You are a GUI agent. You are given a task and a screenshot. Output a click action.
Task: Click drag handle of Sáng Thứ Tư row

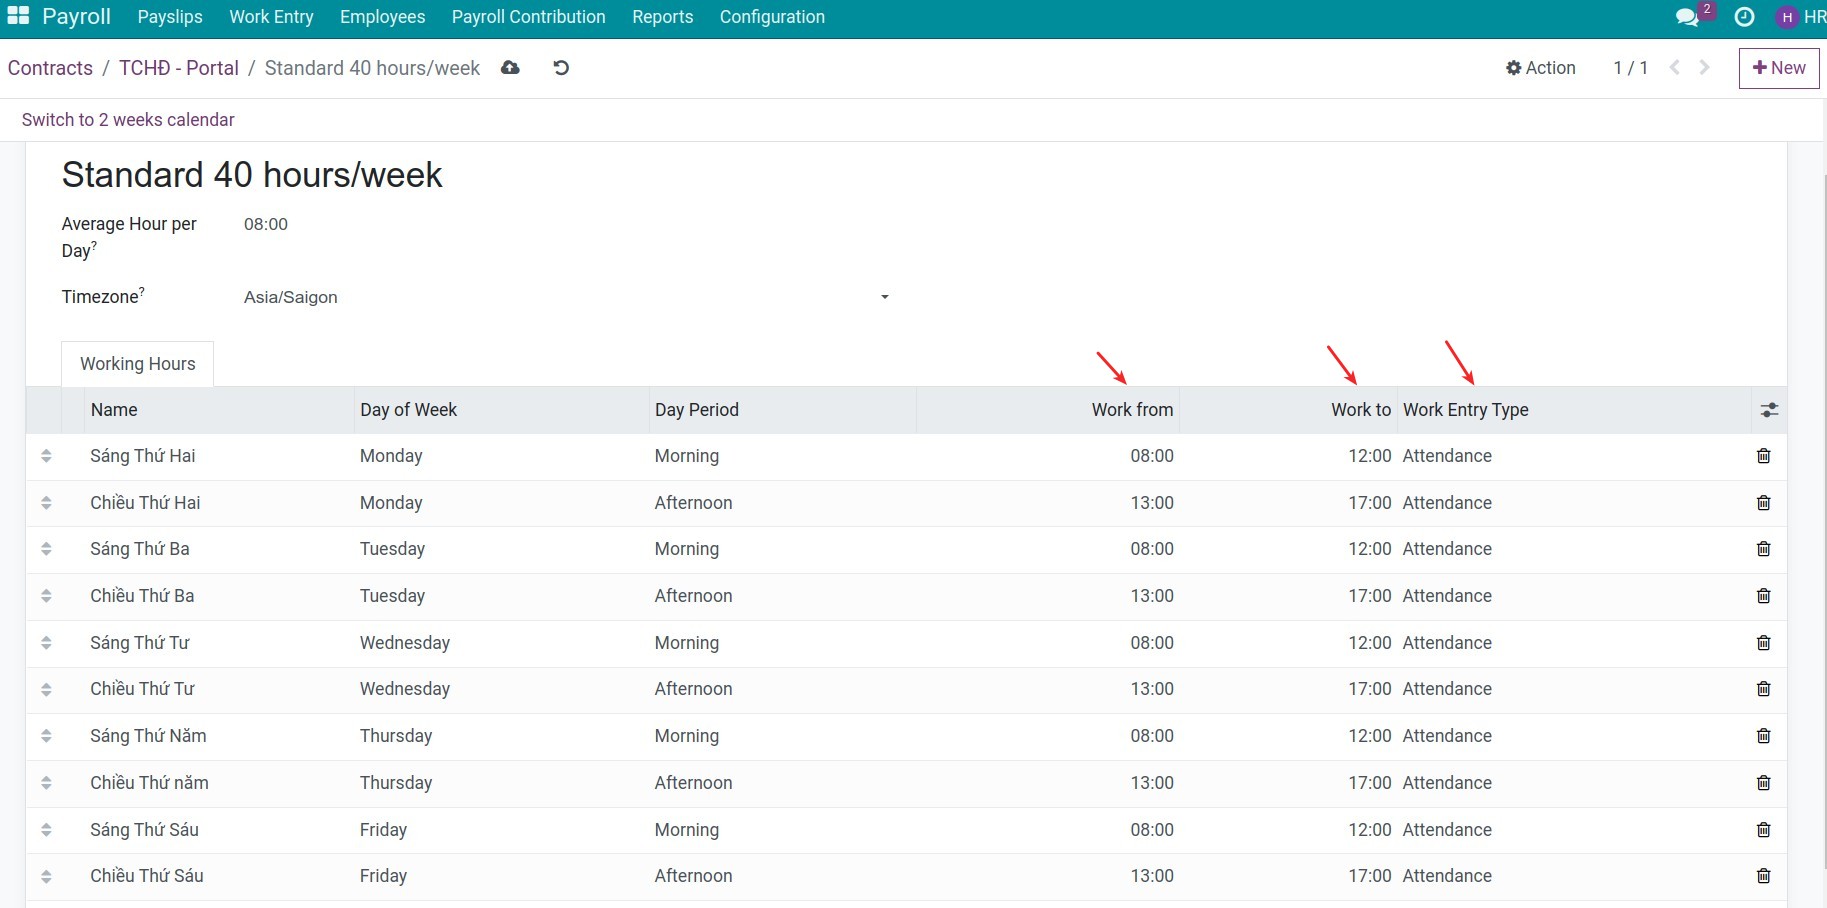46,643
